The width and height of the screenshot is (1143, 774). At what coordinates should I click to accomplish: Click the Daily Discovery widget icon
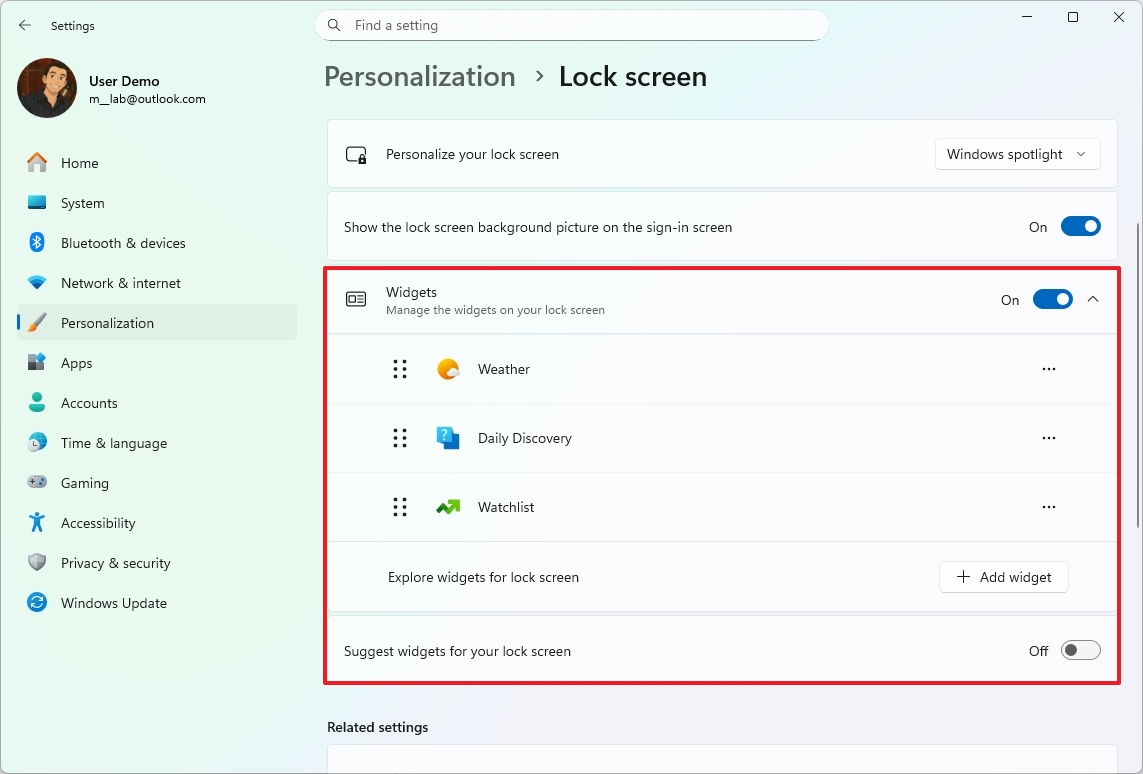[x=447, y=438]
